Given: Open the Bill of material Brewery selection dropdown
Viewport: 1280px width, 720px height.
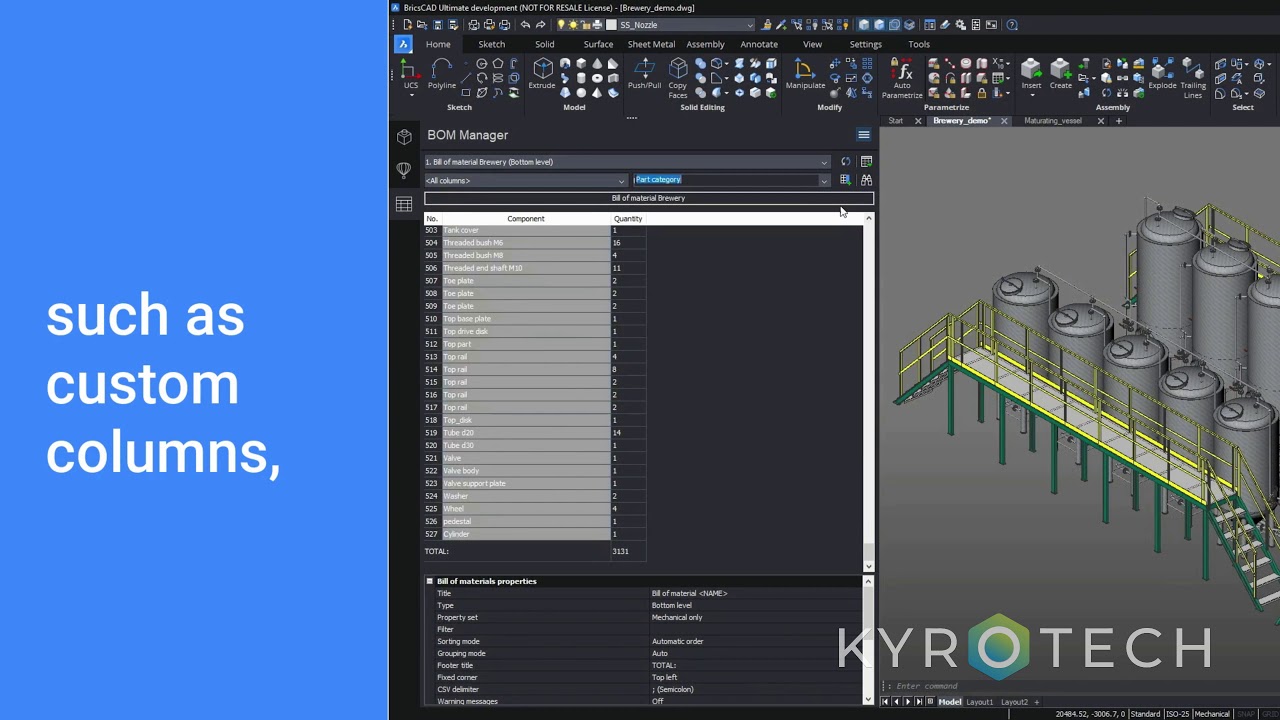Looking at the screenshot, I should tap(824, 162).
